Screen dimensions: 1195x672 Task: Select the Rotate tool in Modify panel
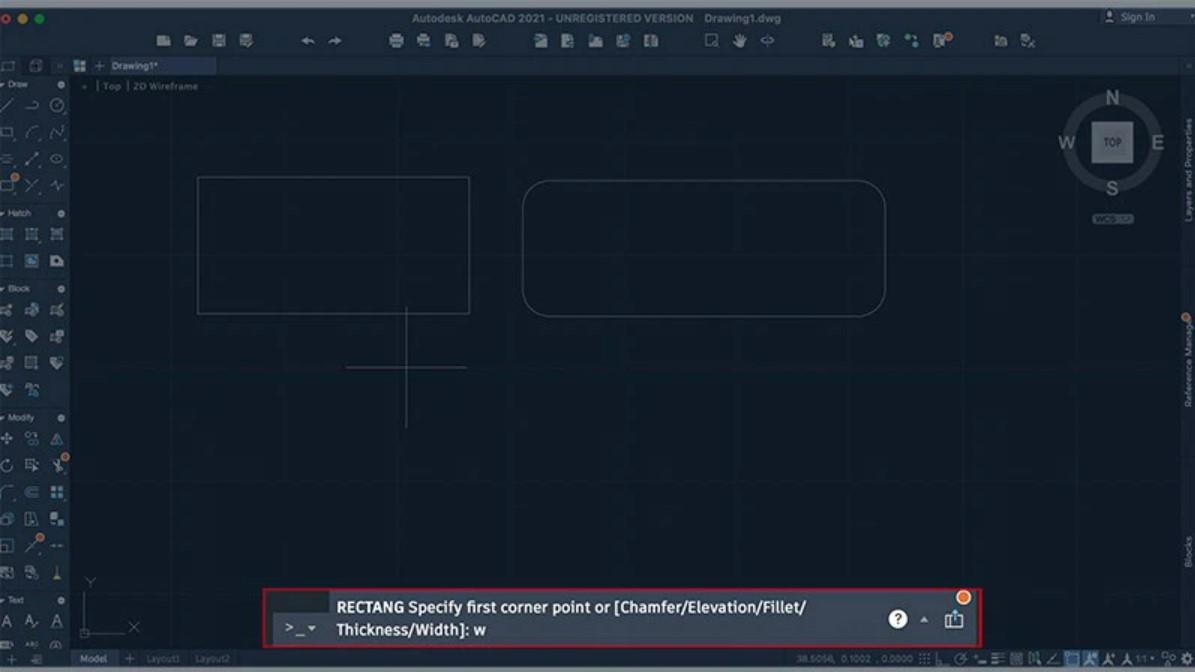7,466
